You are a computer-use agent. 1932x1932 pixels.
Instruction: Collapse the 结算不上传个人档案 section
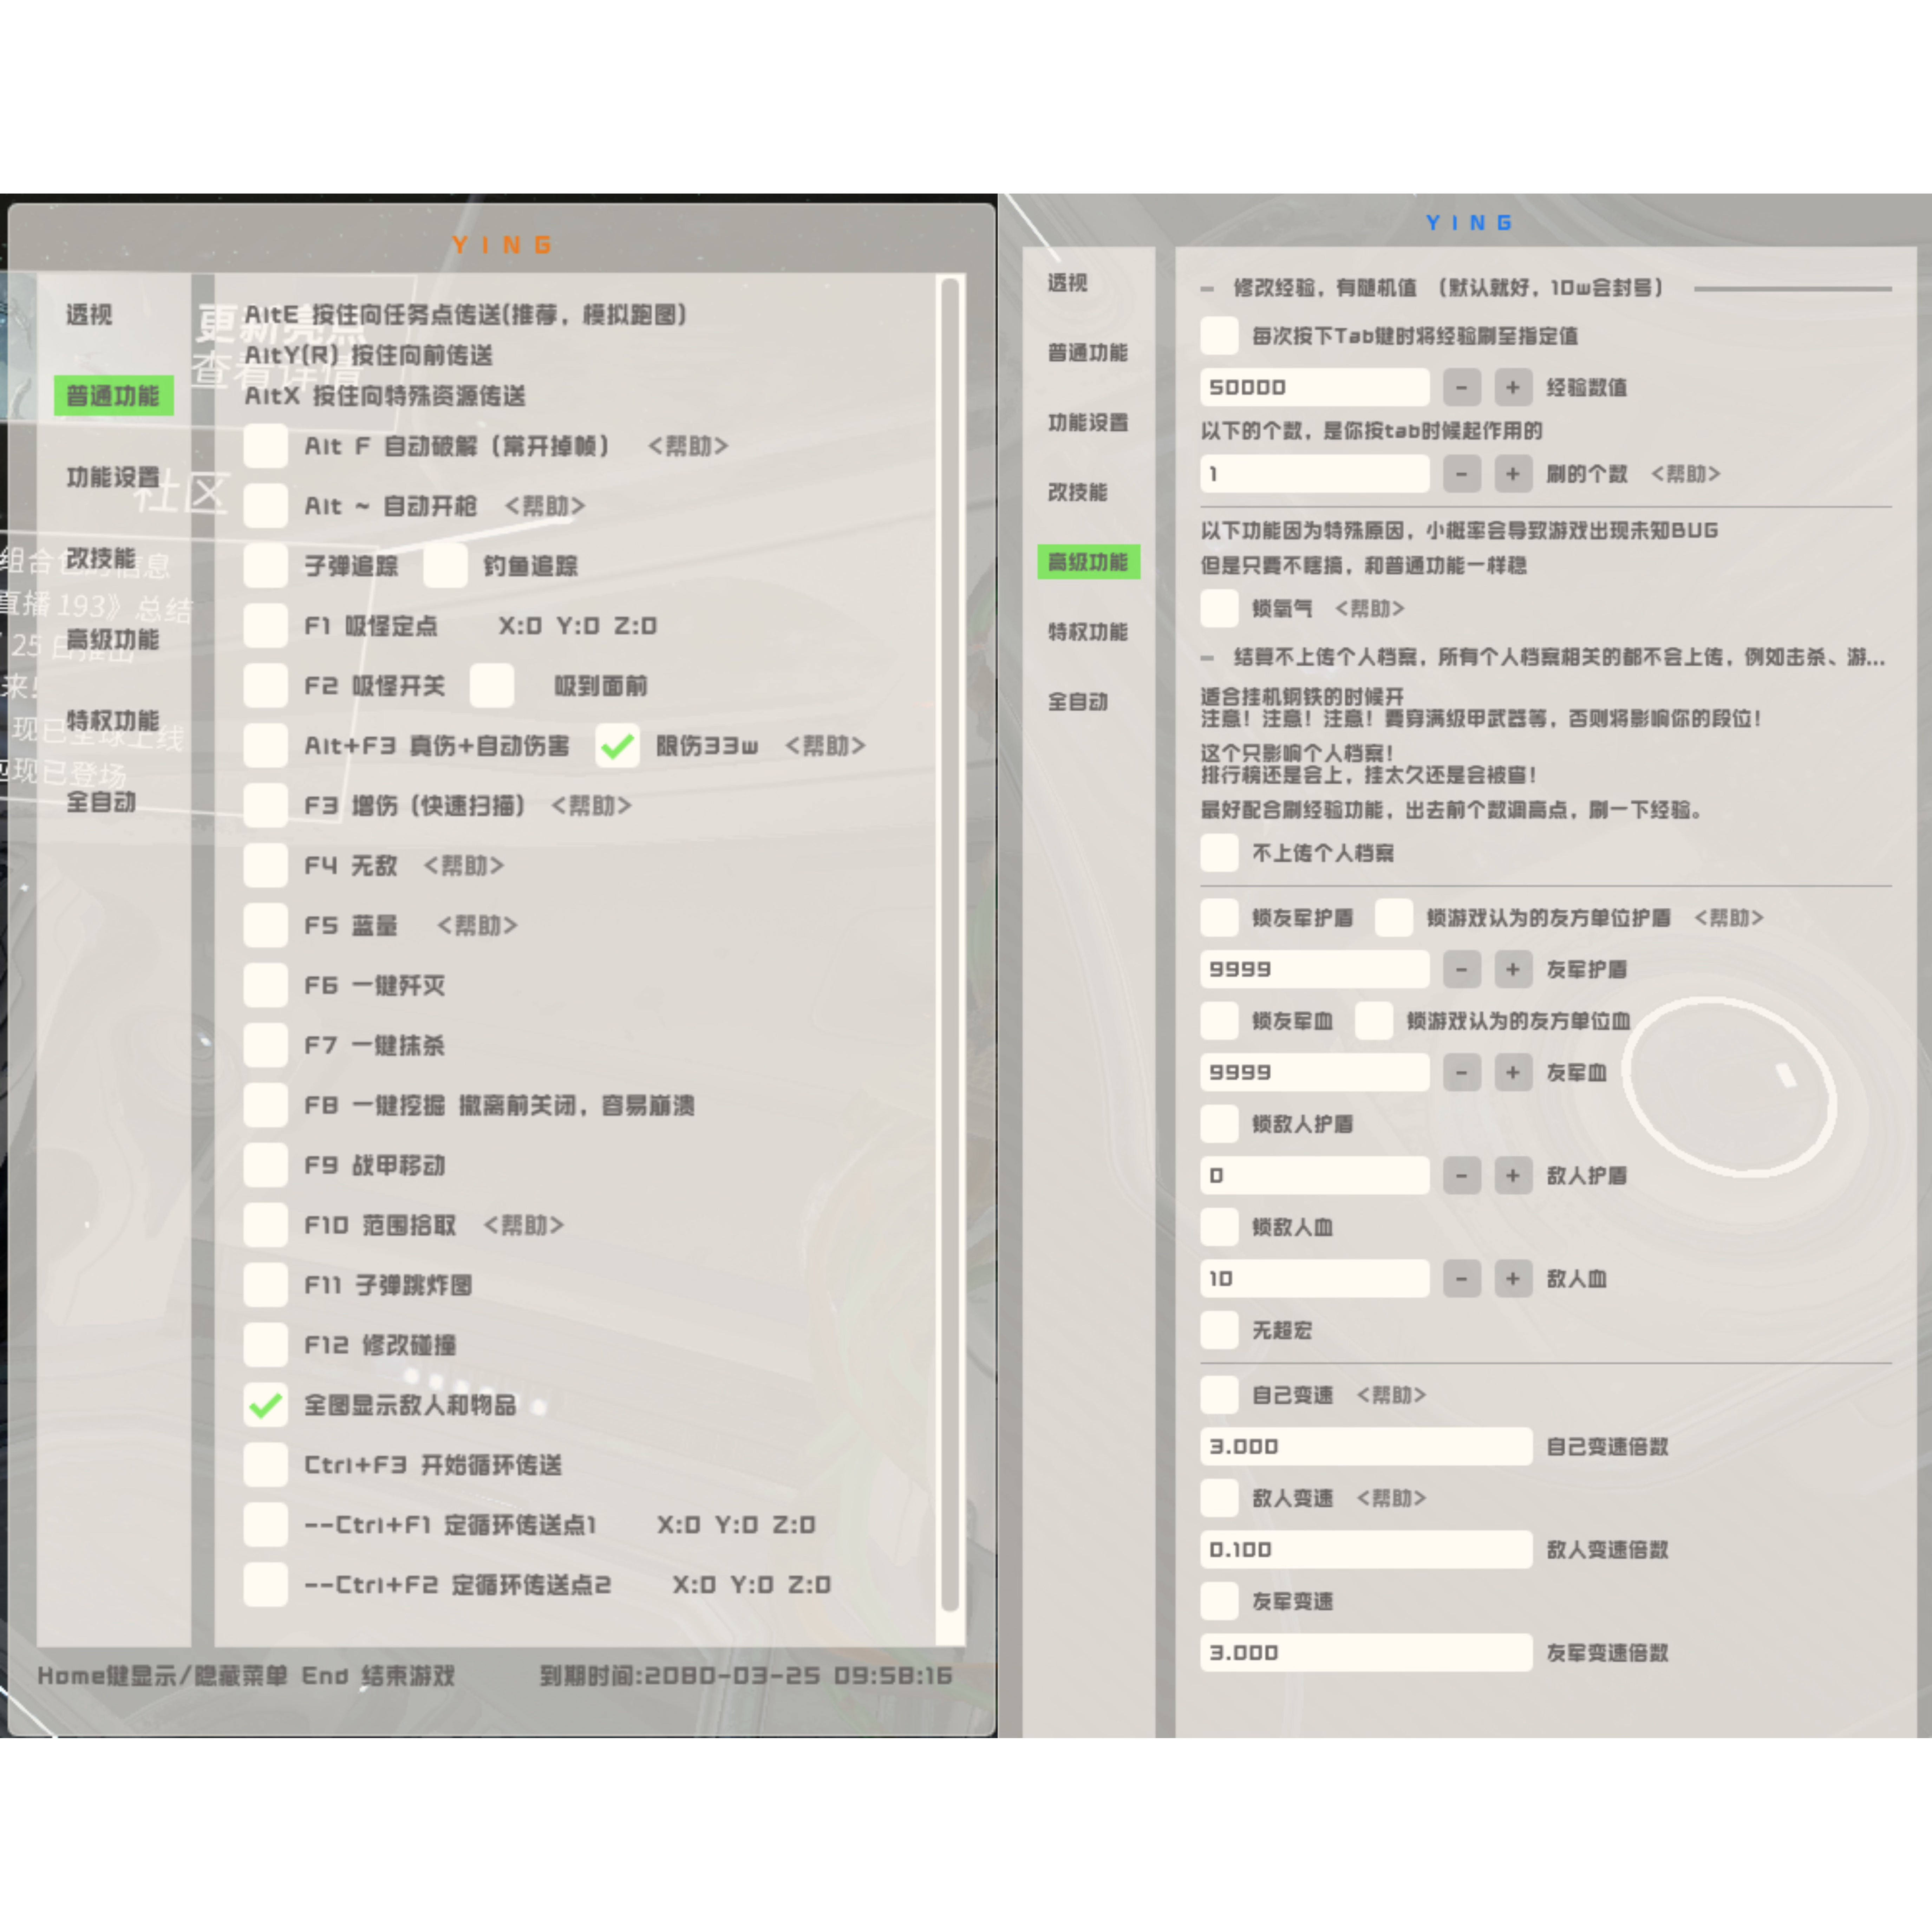1207,658
